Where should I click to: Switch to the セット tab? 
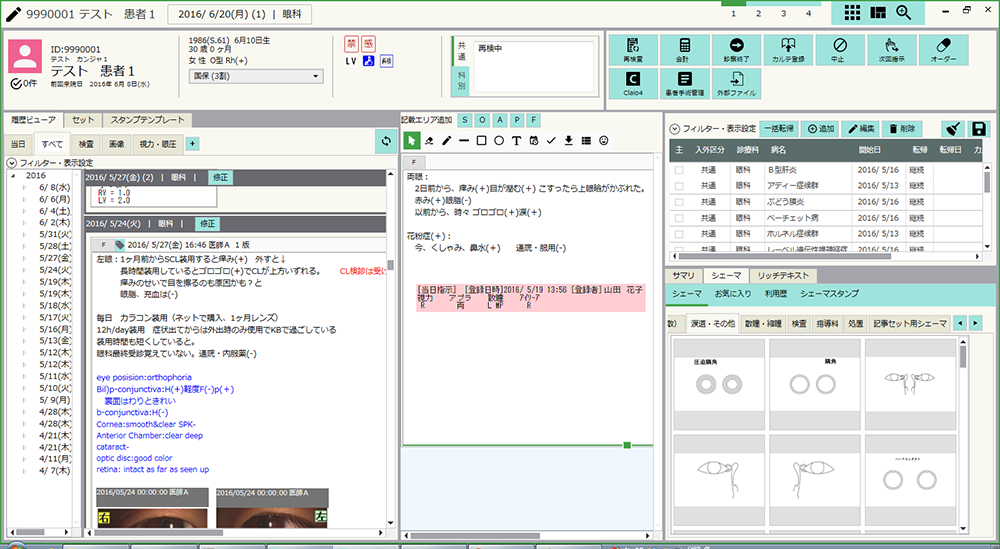click(82, 120)
